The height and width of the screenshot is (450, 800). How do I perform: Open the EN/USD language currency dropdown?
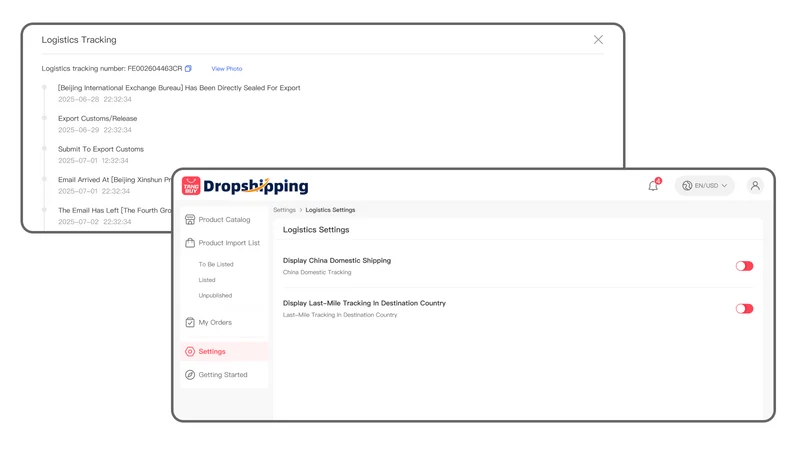click(x=705, y=186)
